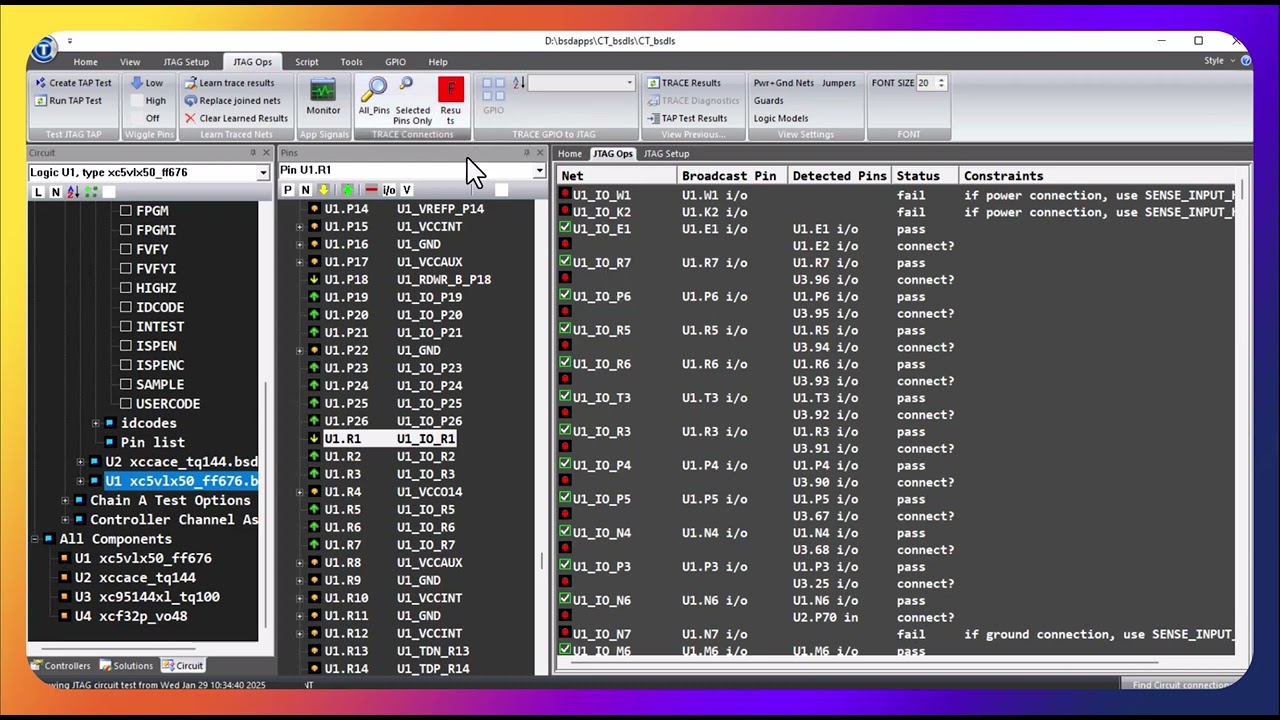Screen dimensions: 1280x720
Task: Collapse the All Components node
Action: pos(35,539)
